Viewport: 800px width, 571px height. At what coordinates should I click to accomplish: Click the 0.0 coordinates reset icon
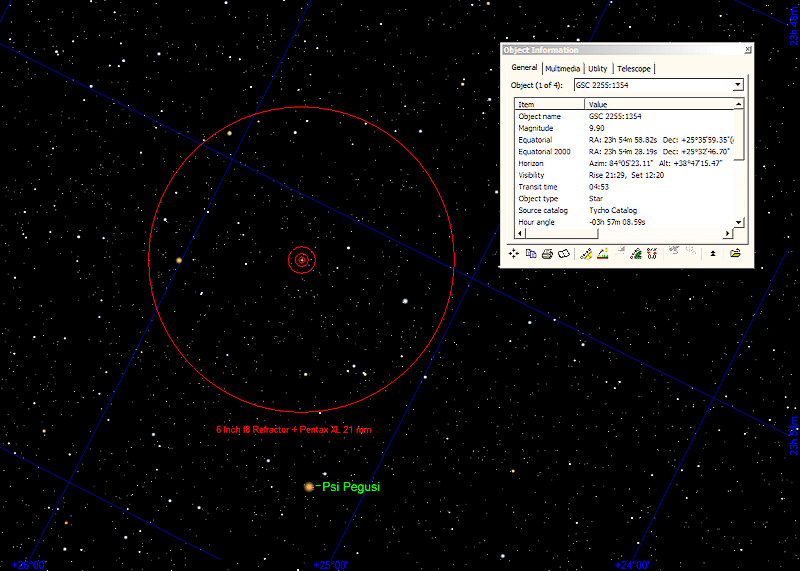click(x=652, y=254)
